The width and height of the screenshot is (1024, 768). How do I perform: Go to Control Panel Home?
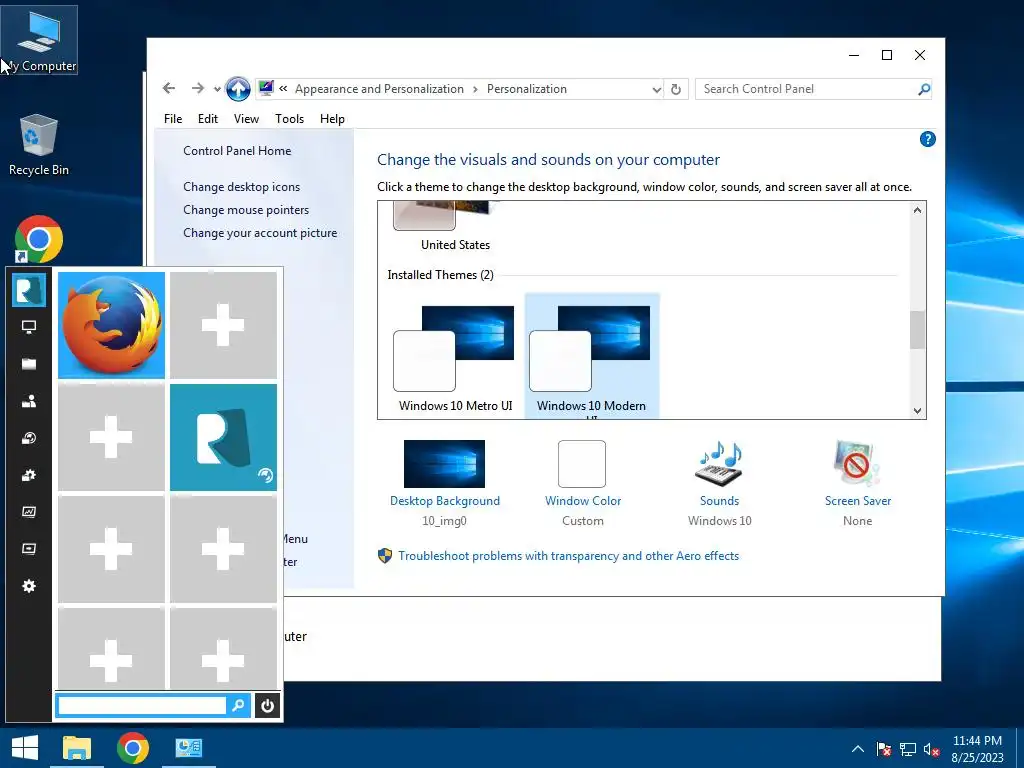pyautogui.click(x=237, y=151)
